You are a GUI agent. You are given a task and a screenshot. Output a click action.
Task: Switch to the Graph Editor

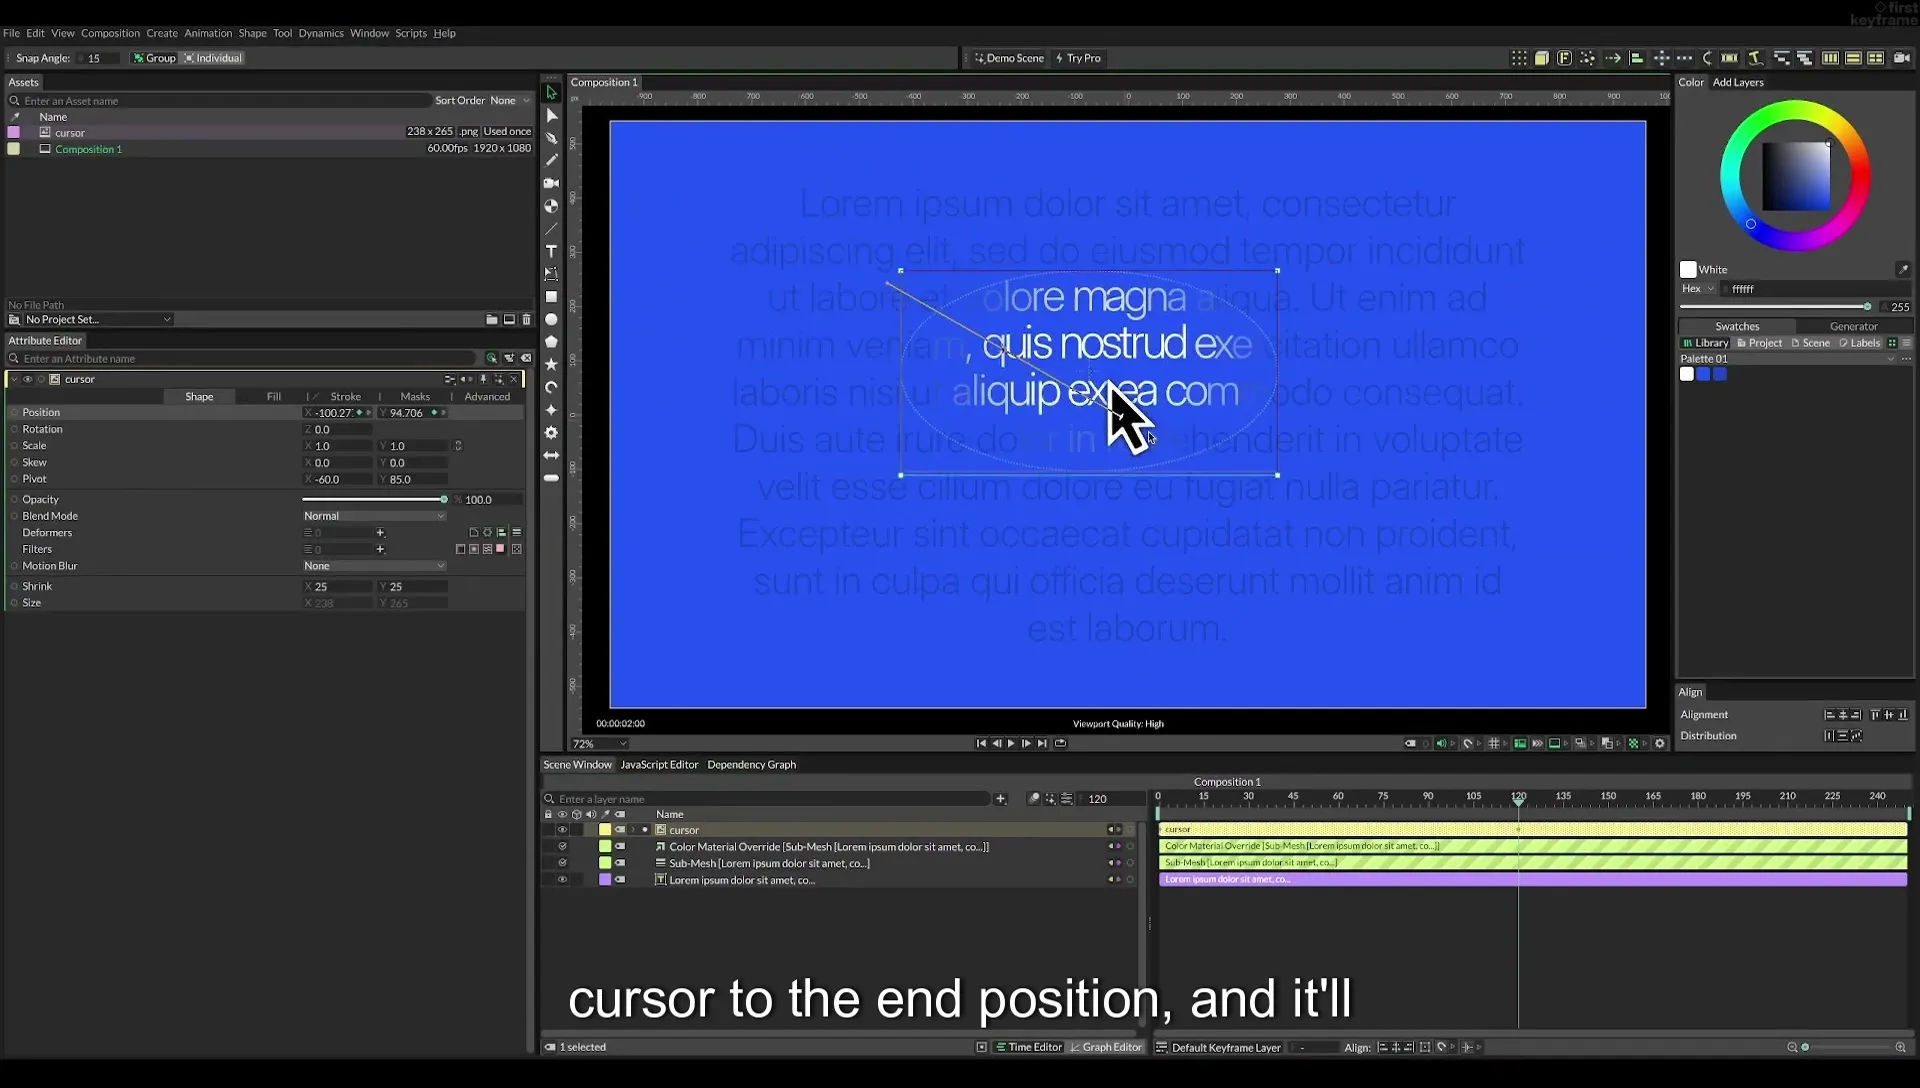point(1106,1047)
